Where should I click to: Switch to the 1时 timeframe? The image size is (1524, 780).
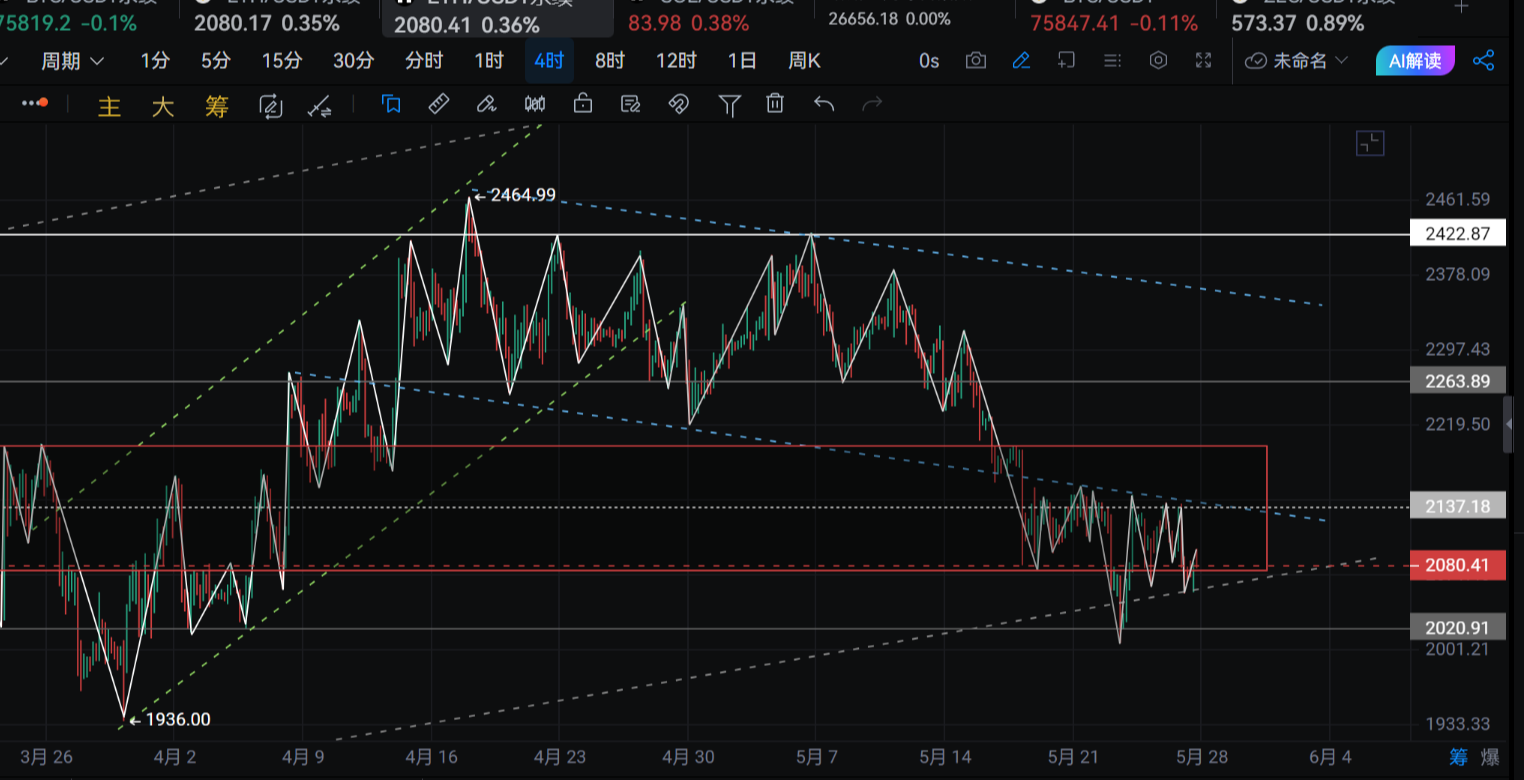point(489,61)
